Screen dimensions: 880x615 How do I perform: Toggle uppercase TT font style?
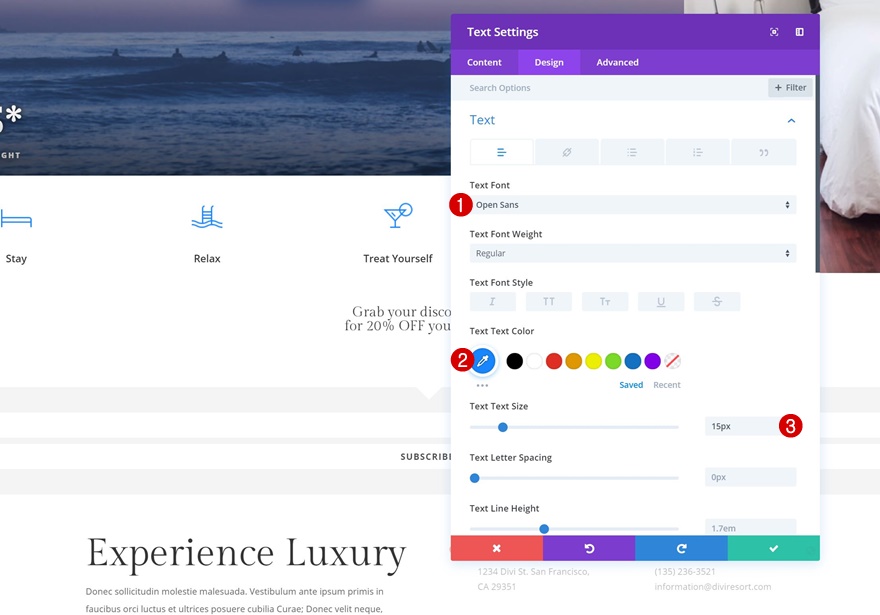click(x=548, y=302)
